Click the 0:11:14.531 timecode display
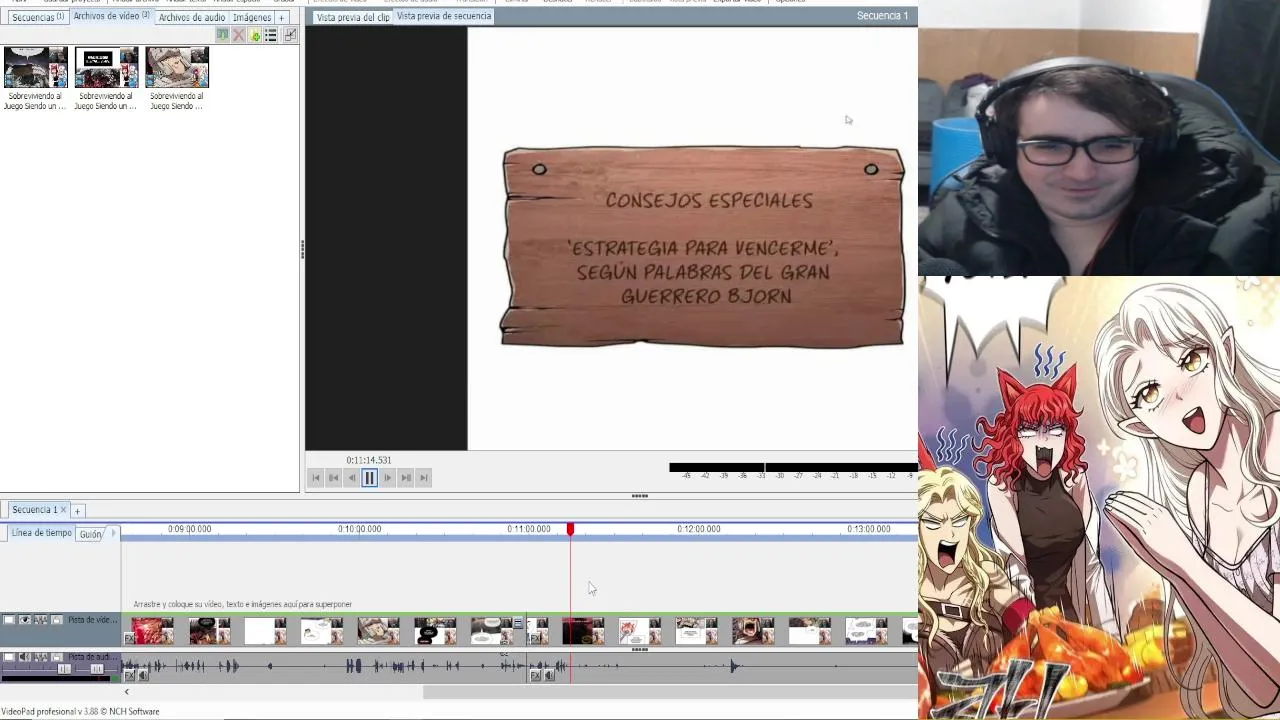1280x720 pixels. point(369,460)
